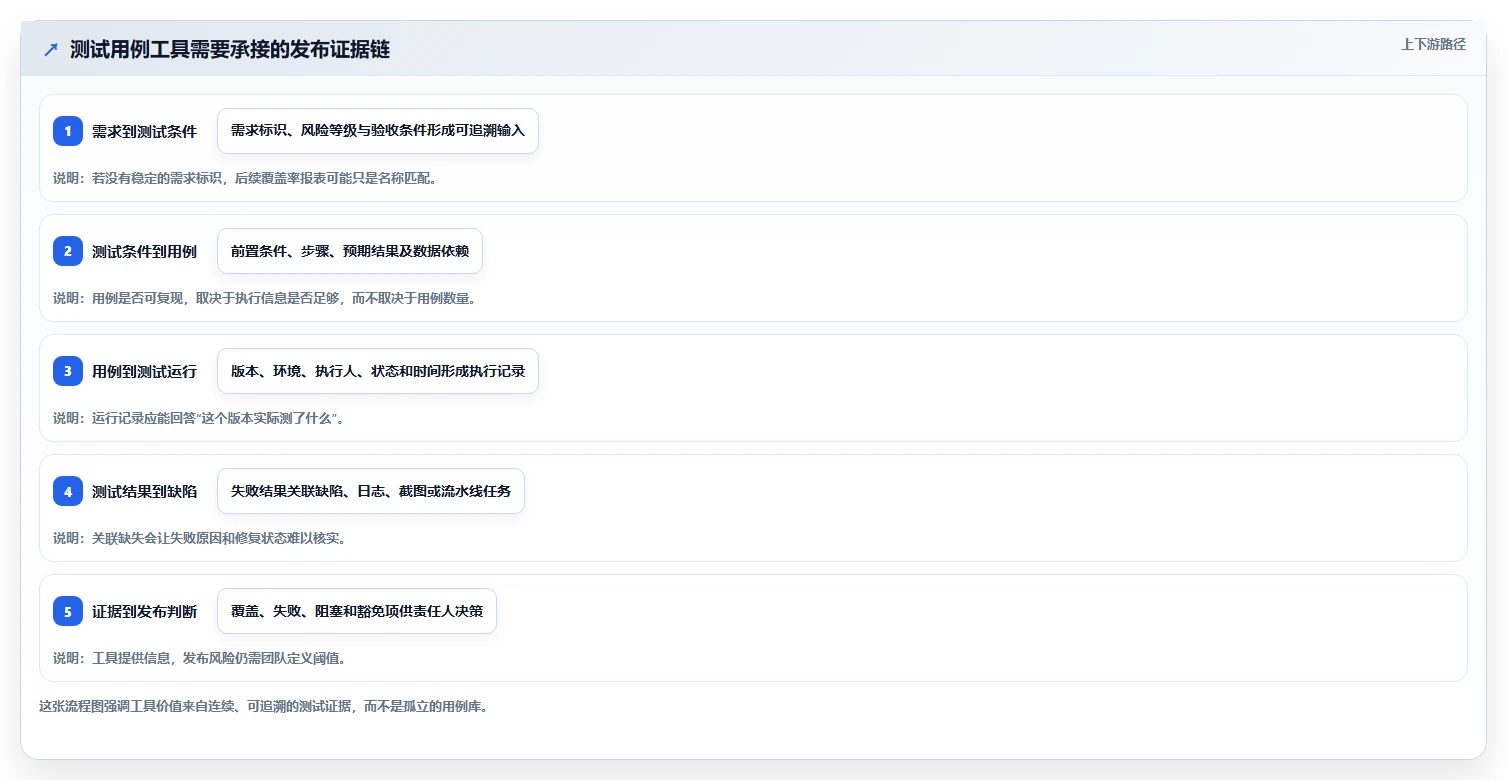Click step number badge 5
Viewport: 1507px width, 780px height.
tap(68, 611)
